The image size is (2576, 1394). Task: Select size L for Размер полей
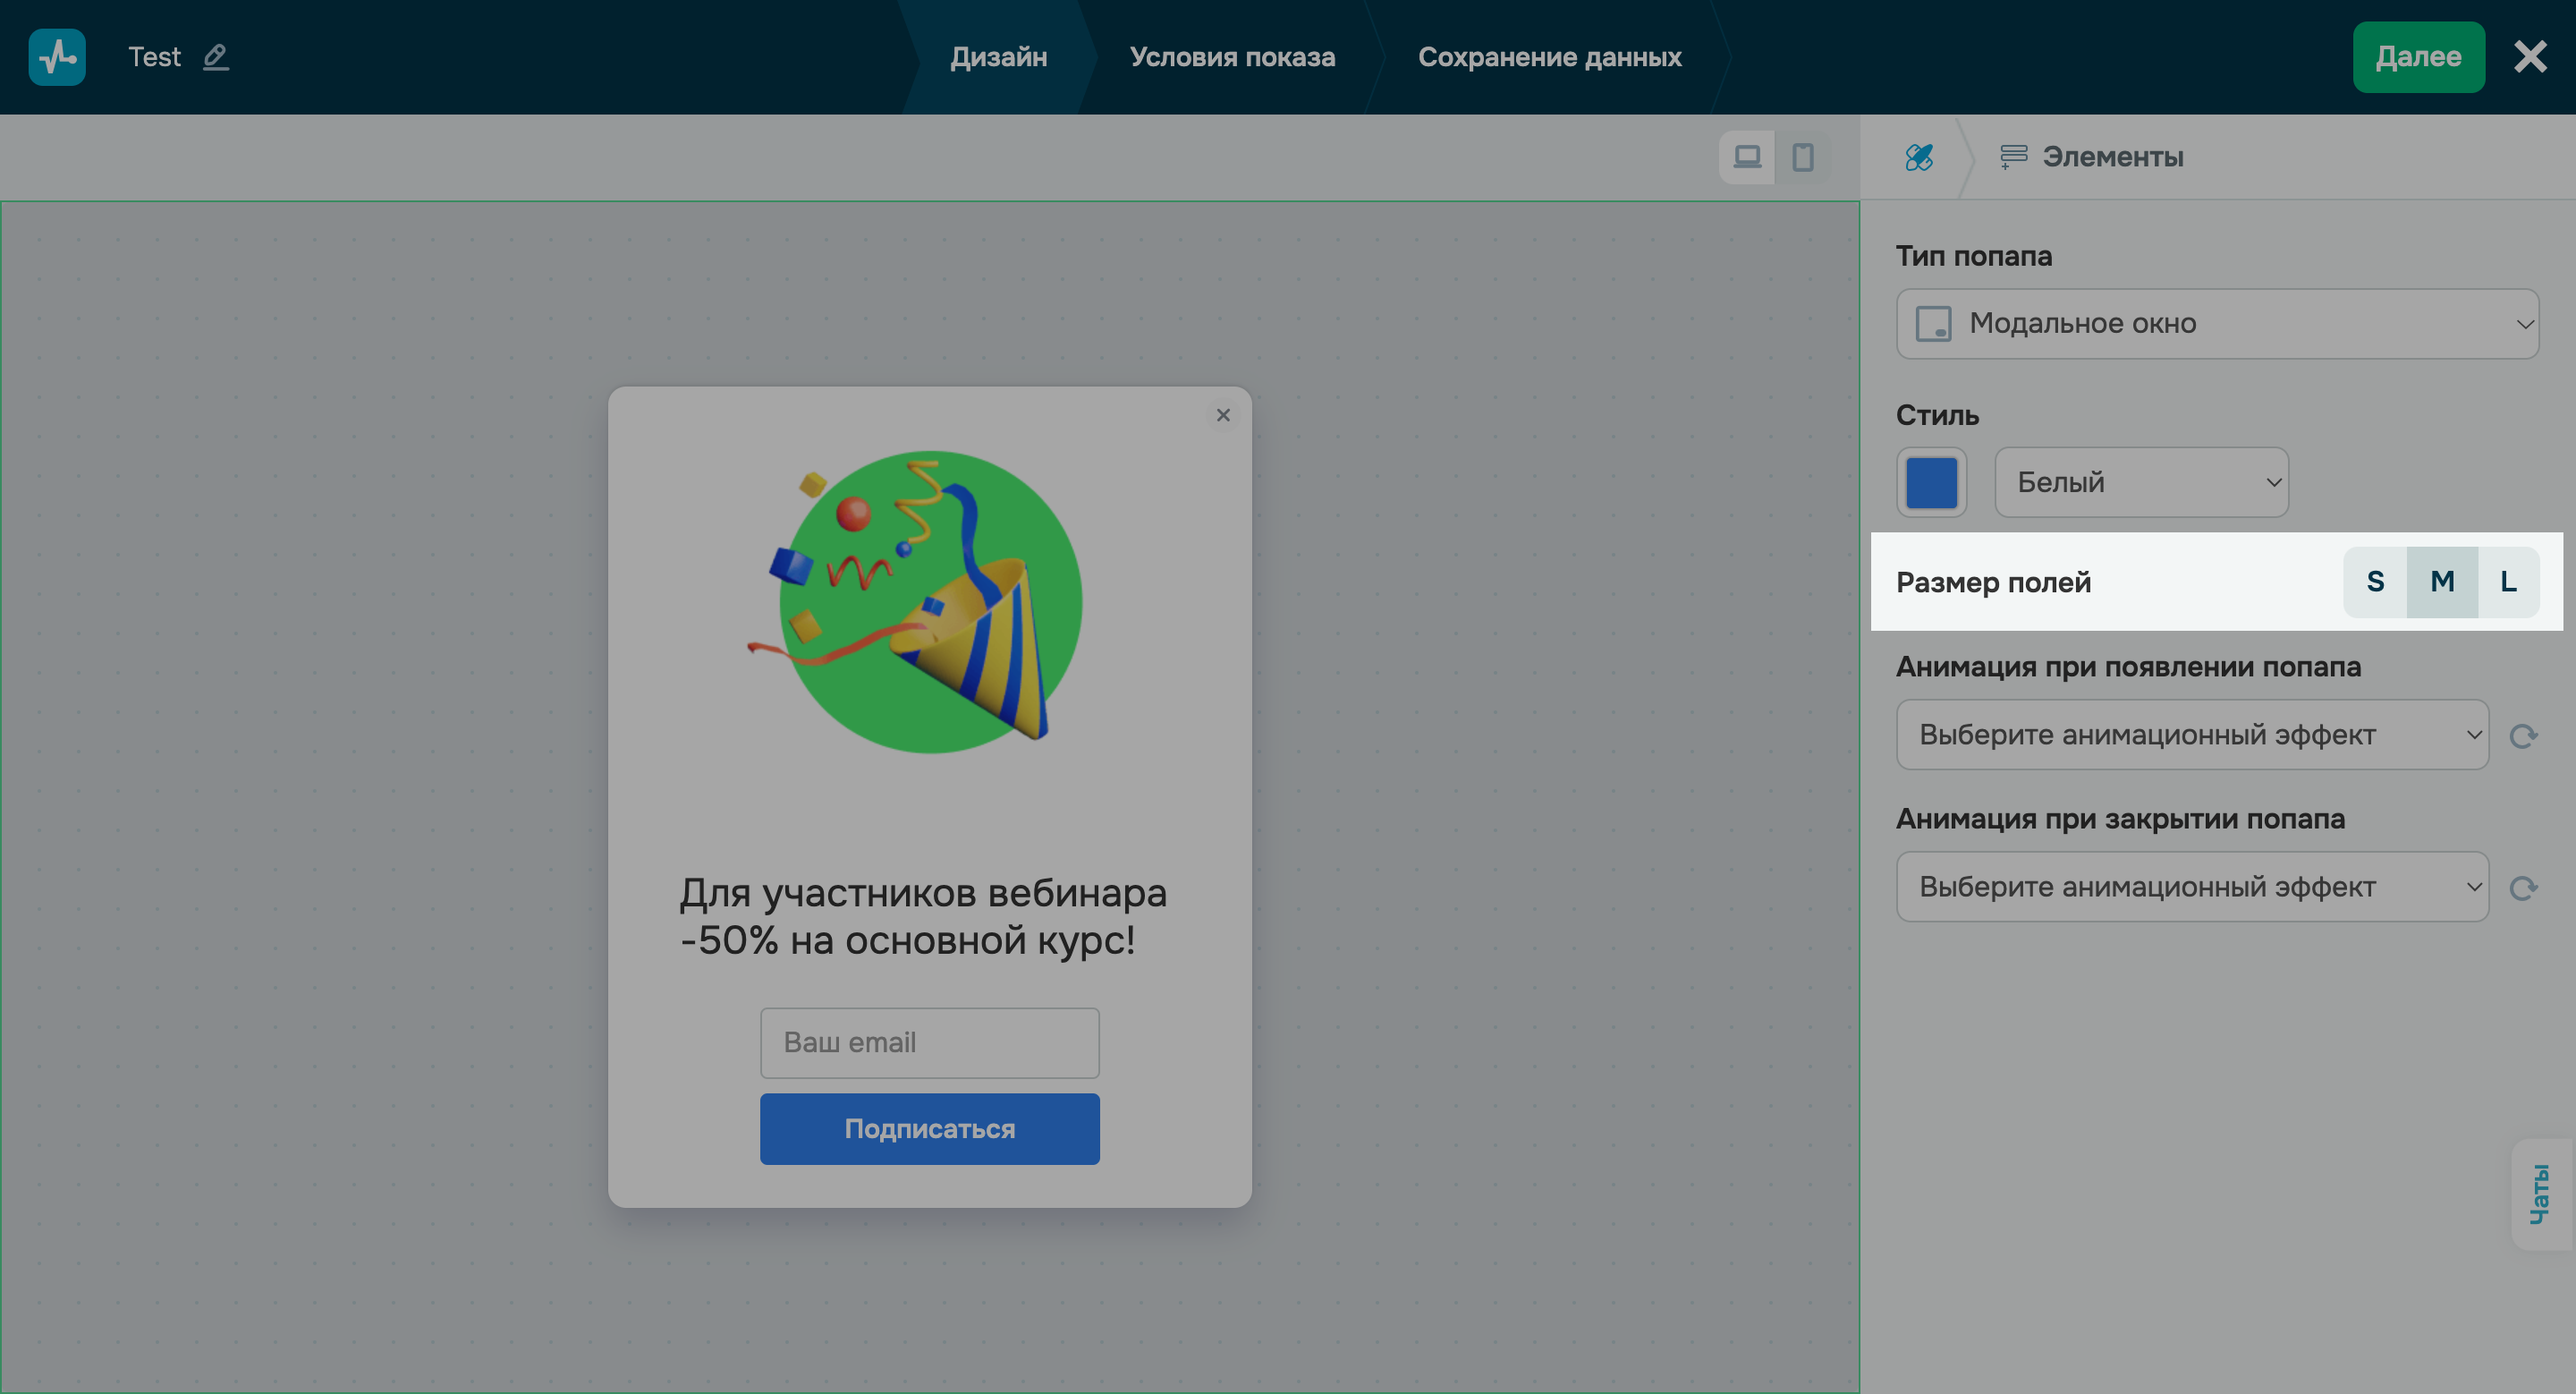tap(2508, 582)
